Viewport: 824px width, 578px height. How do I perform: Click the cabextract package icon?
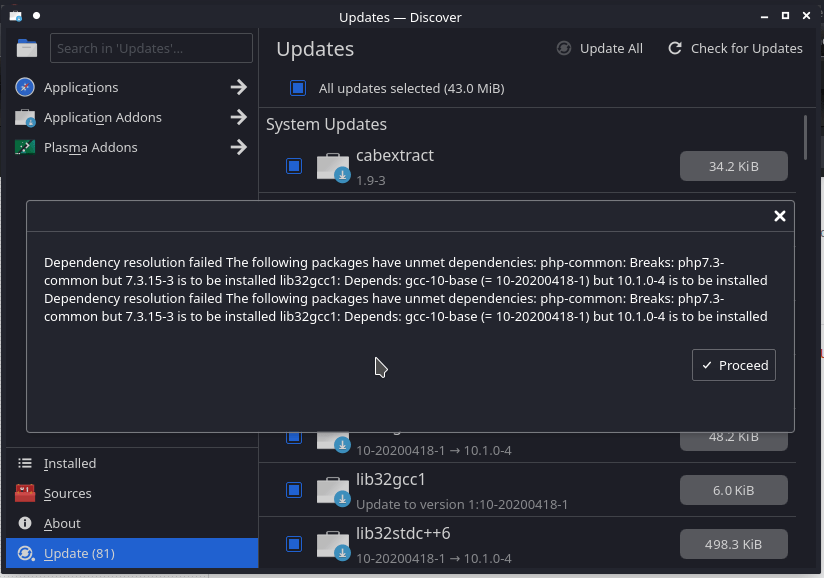[x=333, y=167]
